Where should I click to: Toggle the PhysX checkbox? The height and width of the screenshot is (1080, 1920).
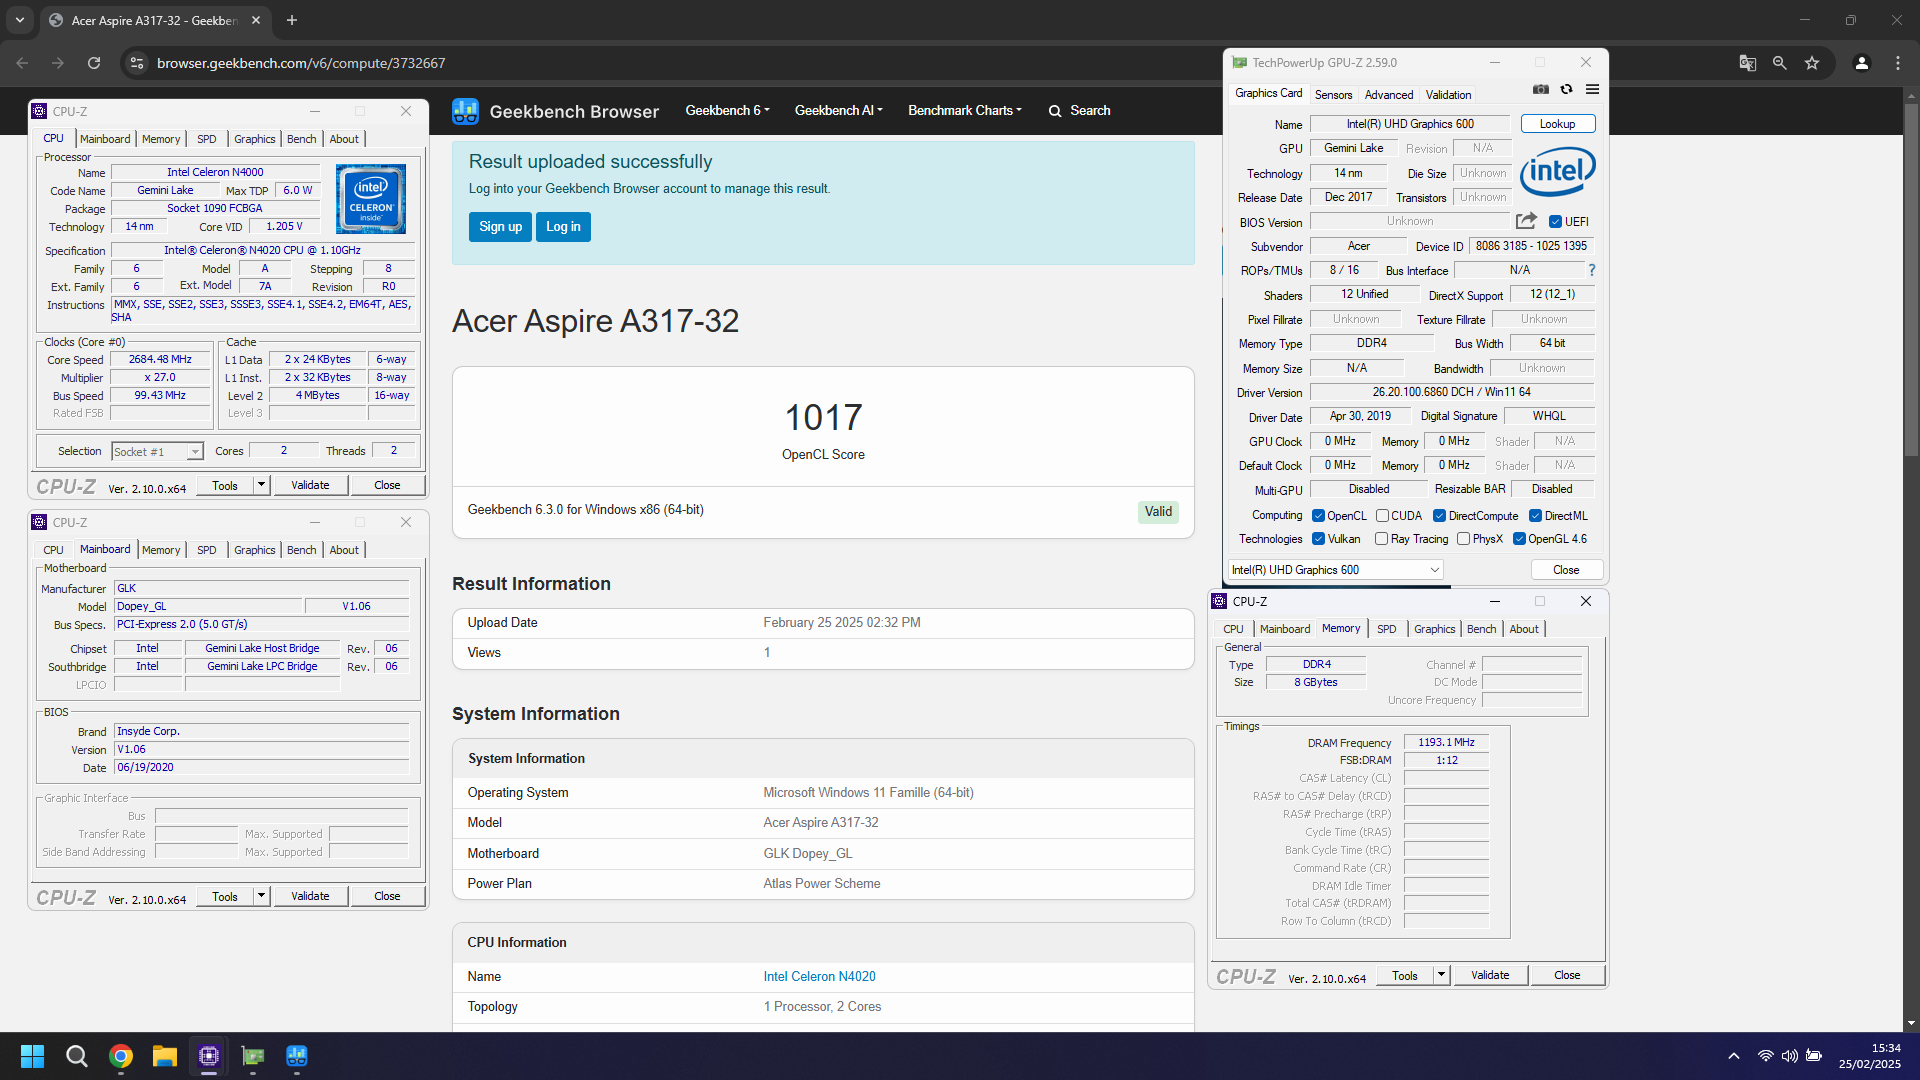[x=1463, y=539]
